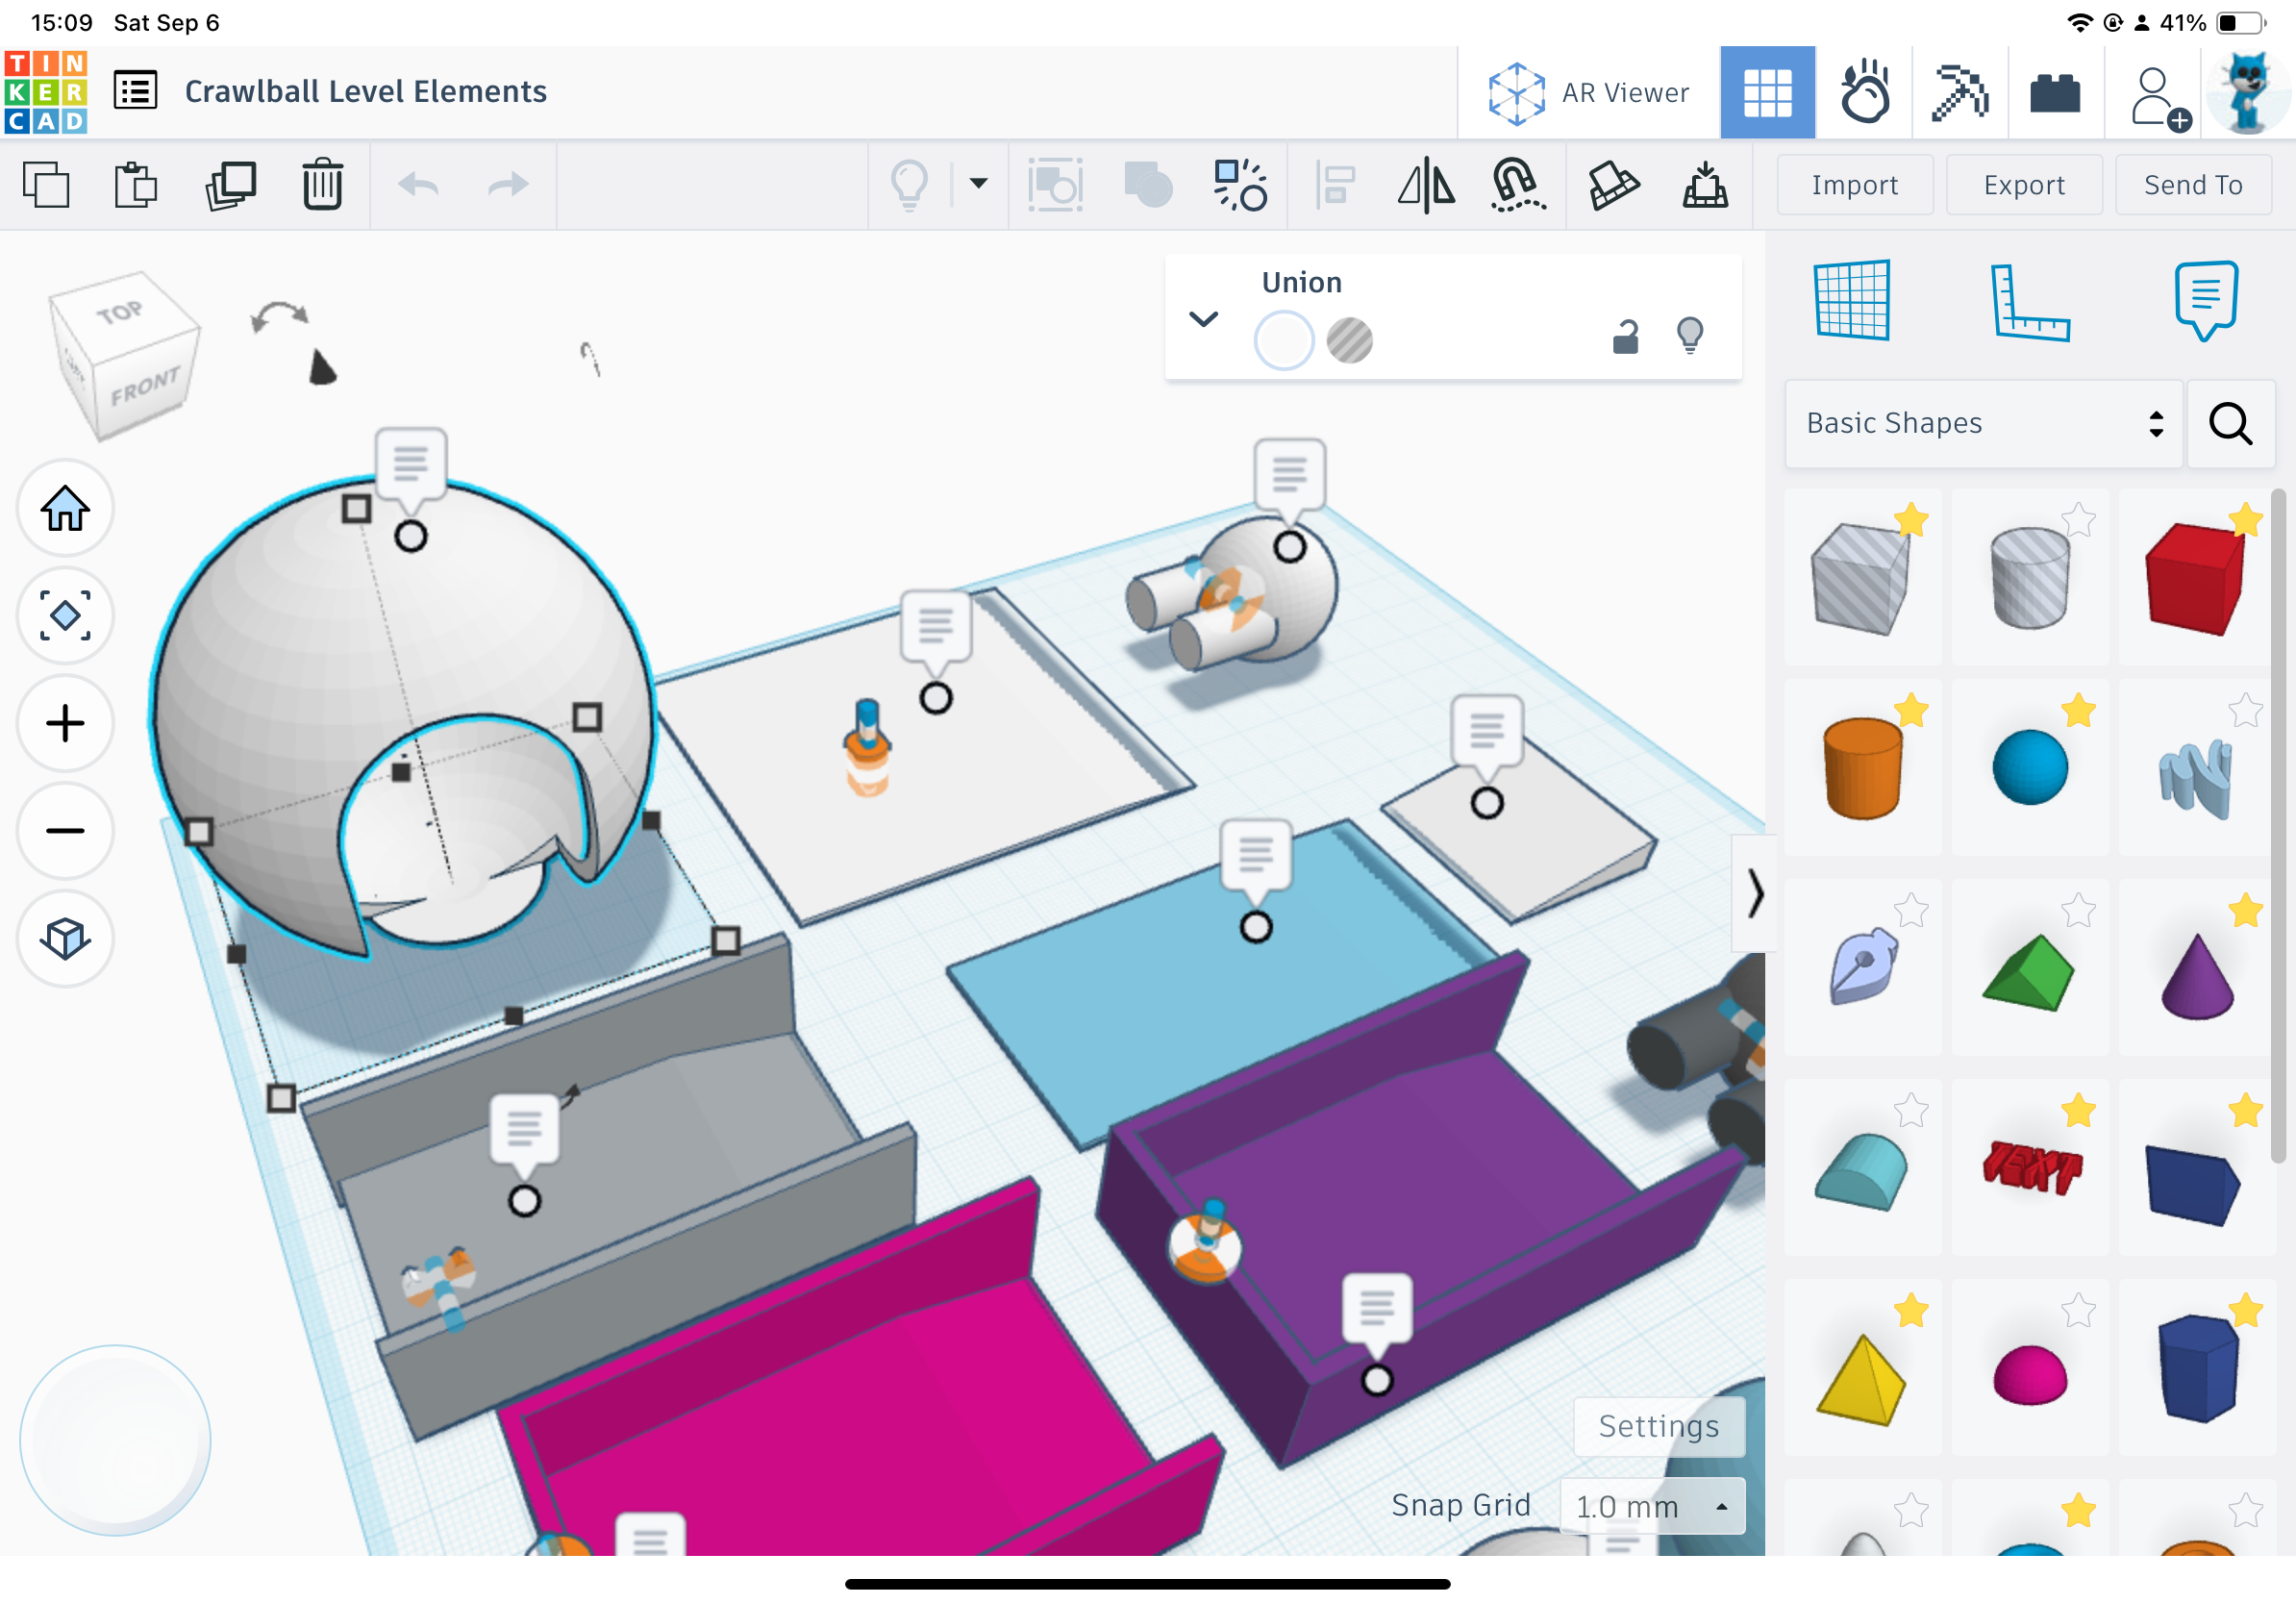Hide the selected Union shape

coord(1690,336)
